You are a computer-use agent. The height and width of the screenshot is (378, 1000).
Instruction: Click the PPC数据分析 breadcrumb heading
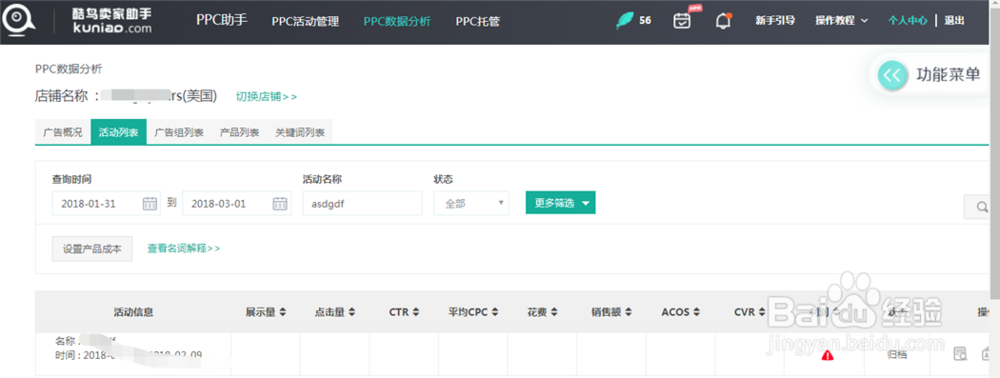coord(68,69)
